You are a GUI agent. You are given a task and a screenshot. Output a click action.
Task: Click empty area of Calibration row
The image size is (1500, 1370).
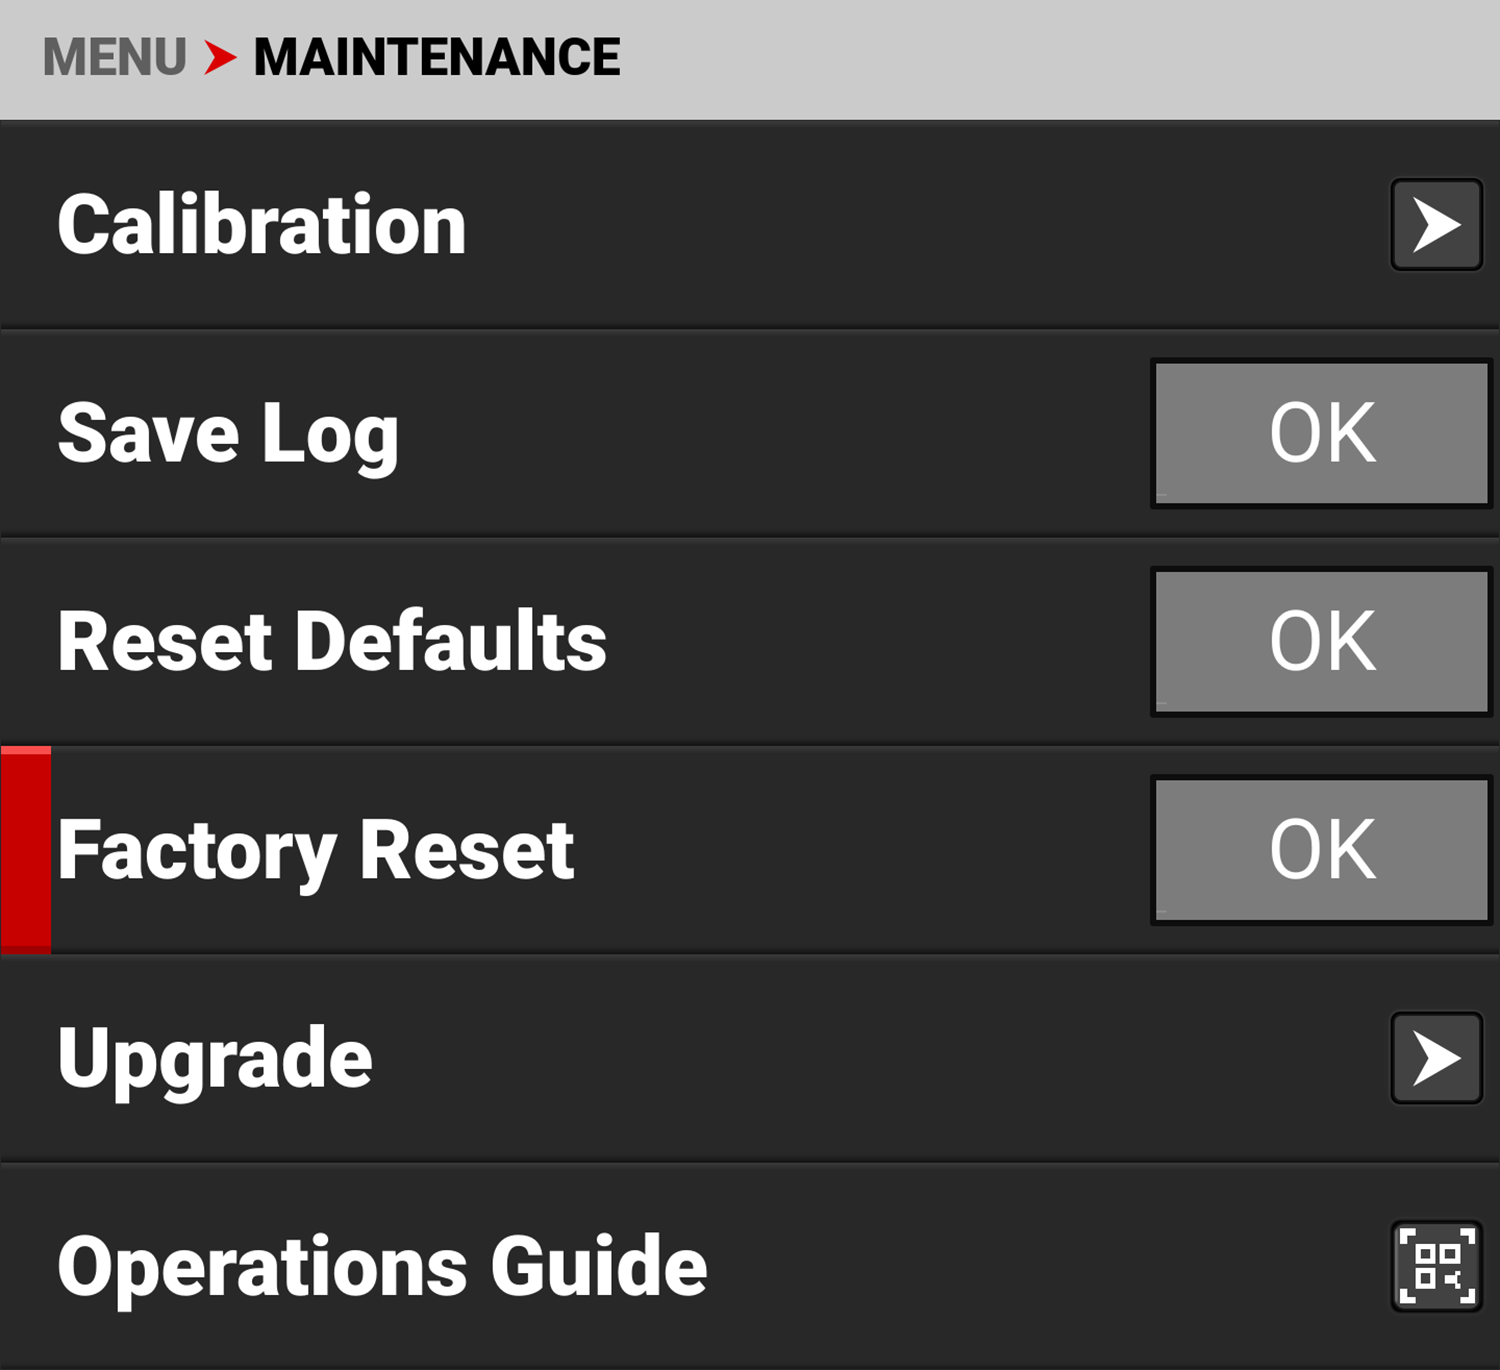920,225
